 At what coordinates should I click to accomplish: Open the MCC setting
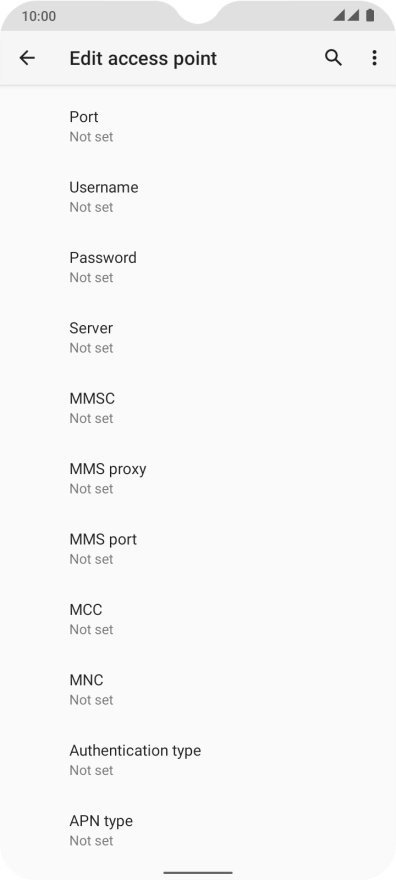(198, 620)
